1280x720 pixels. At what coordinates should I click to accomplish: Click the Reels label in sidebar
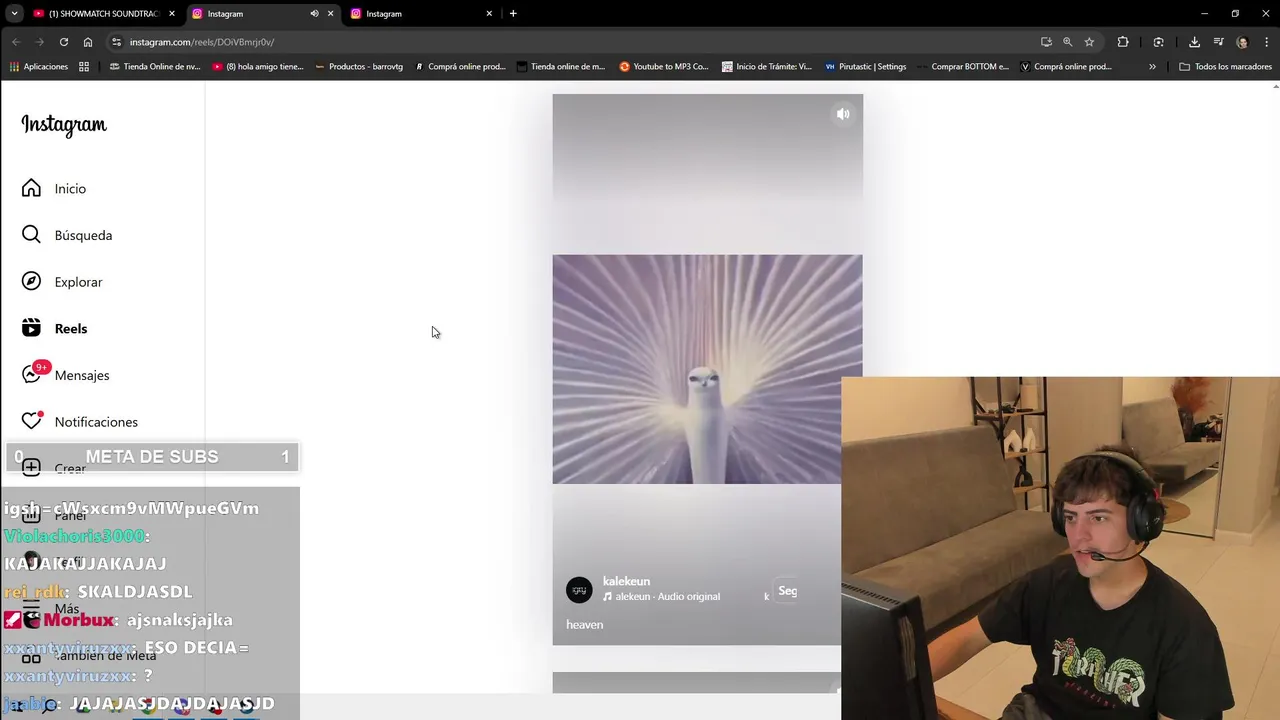[x=71, y=328]
